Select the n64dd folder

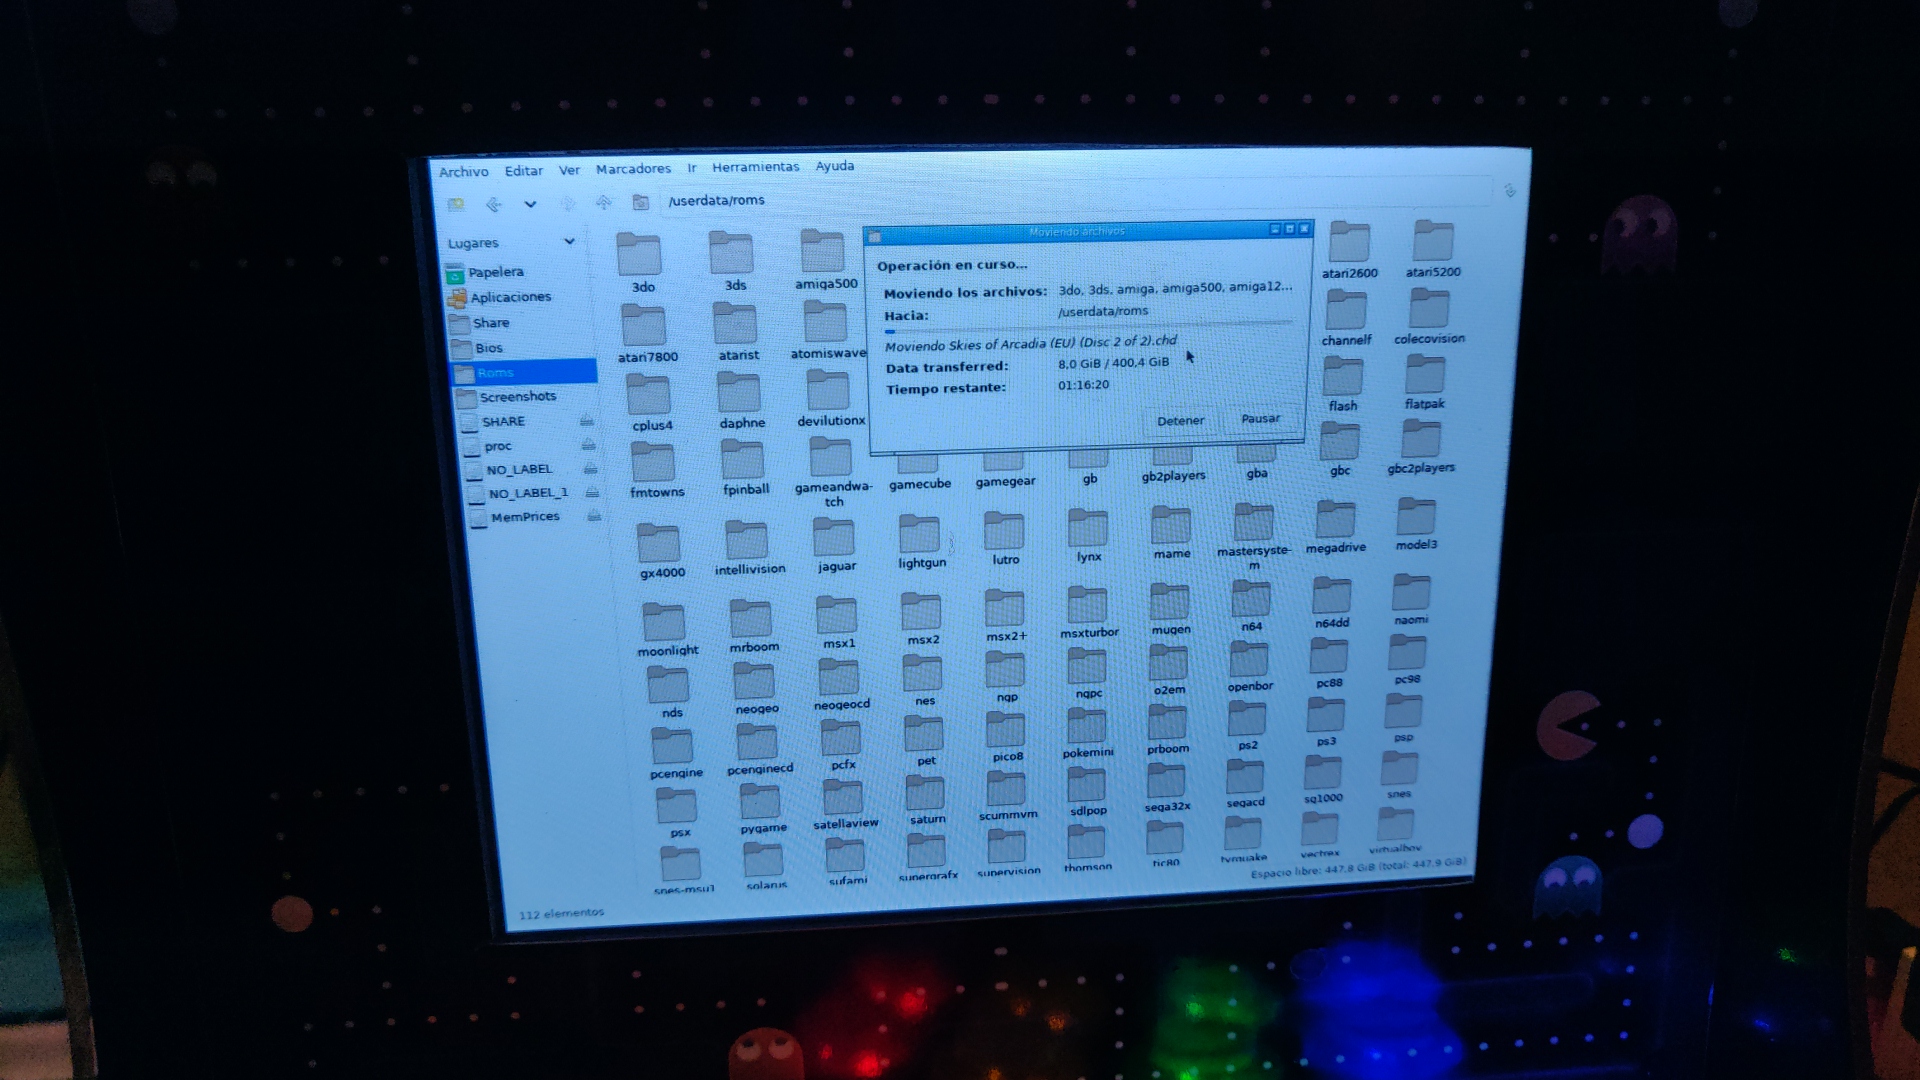(1331, 604)
